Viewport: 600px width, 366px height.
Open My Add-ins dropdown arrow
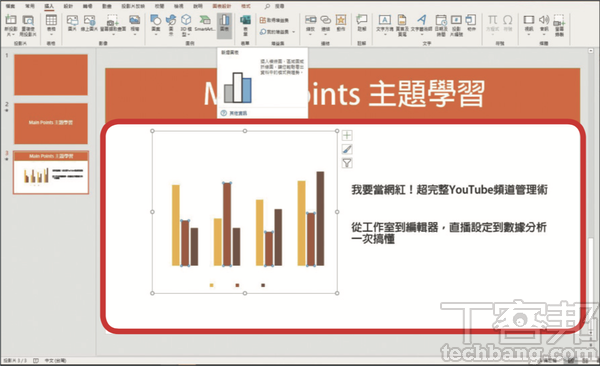coord(294,32)
